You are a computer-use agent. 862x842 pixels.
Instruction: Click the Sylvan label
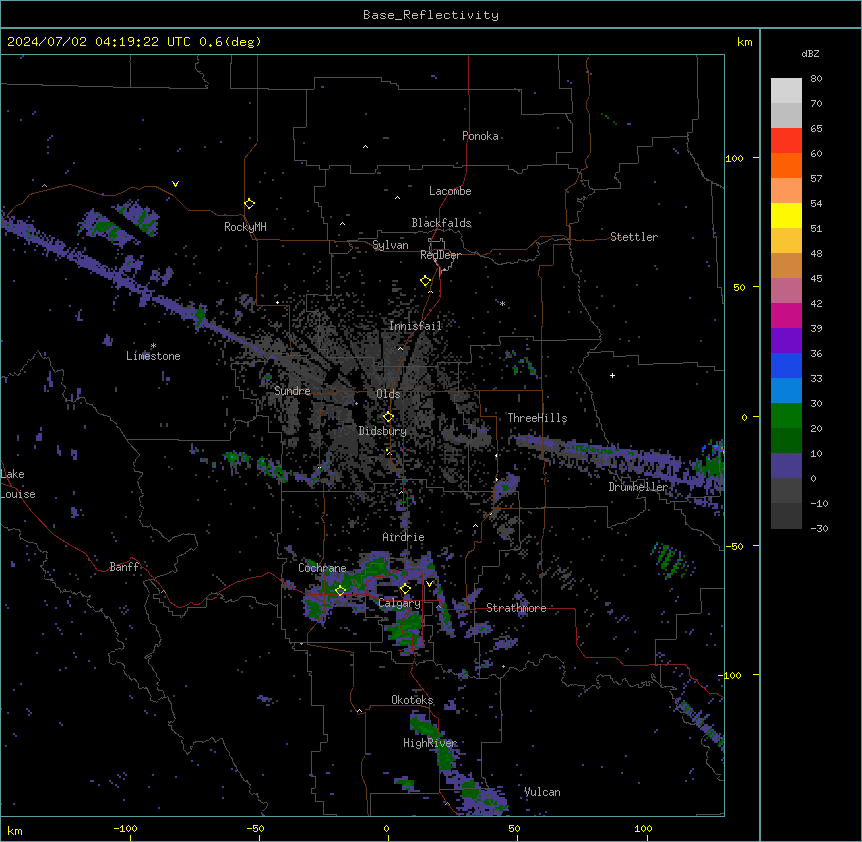(x=390, y=245)
